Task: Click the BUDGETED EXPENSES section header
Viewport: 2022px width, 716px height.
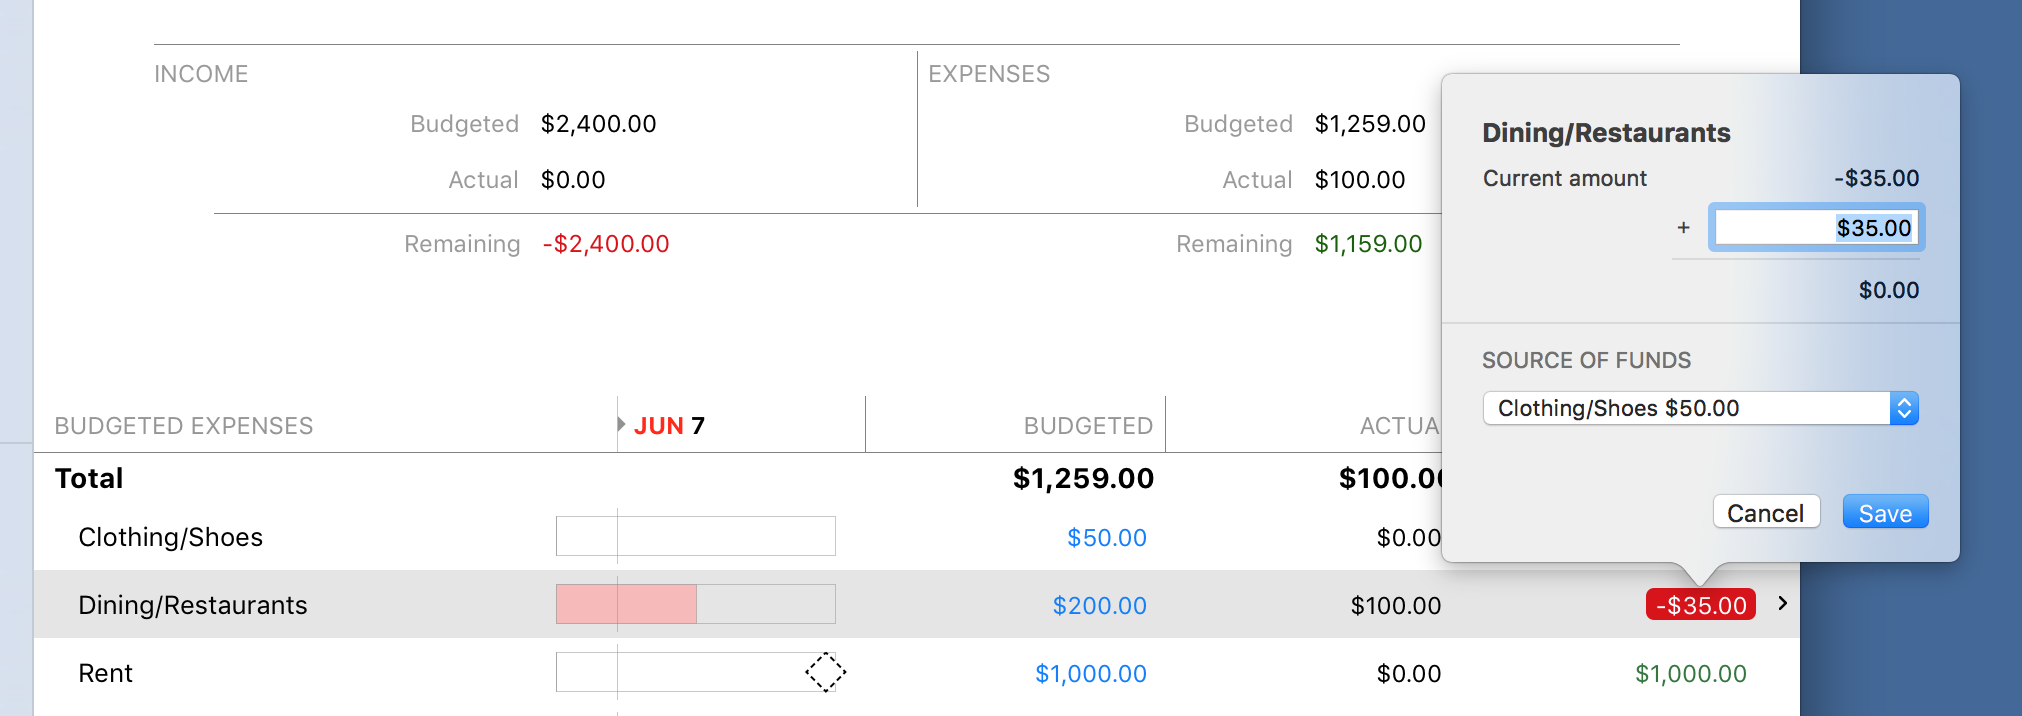Action: coord(184,426)
